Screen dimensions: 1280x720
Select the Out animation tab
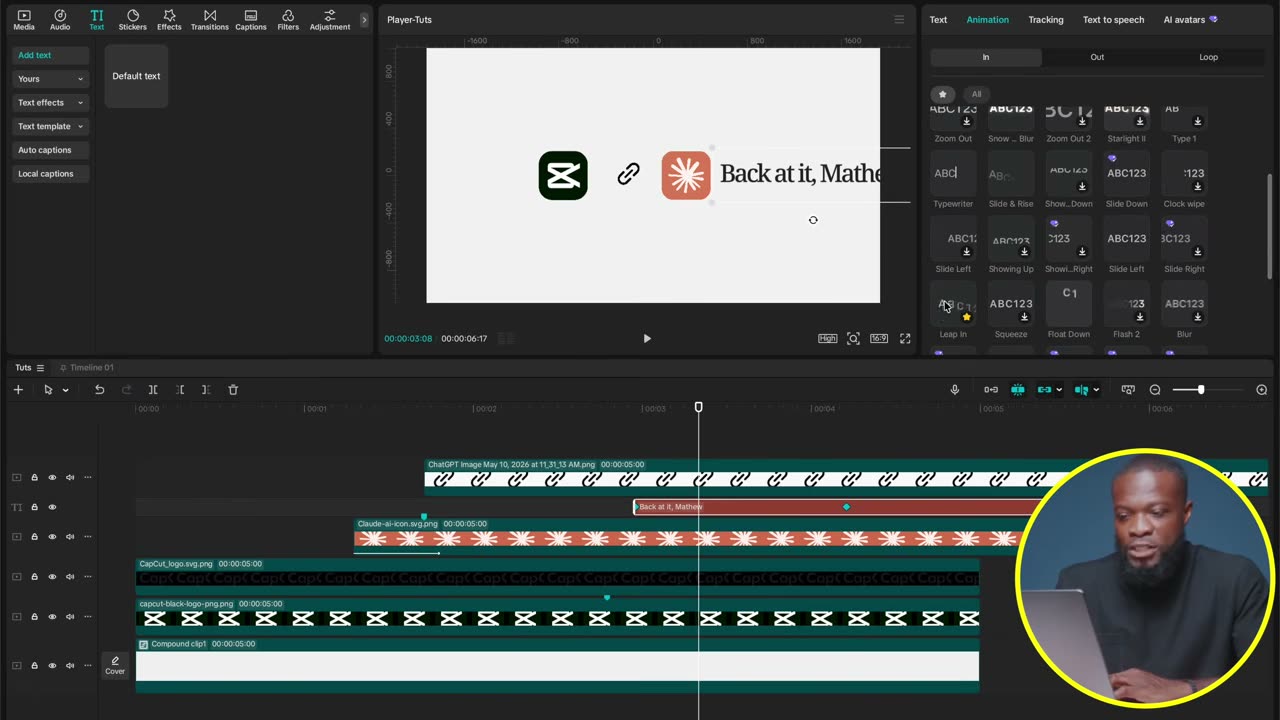pyautogui.click(x=1097, y=57)
